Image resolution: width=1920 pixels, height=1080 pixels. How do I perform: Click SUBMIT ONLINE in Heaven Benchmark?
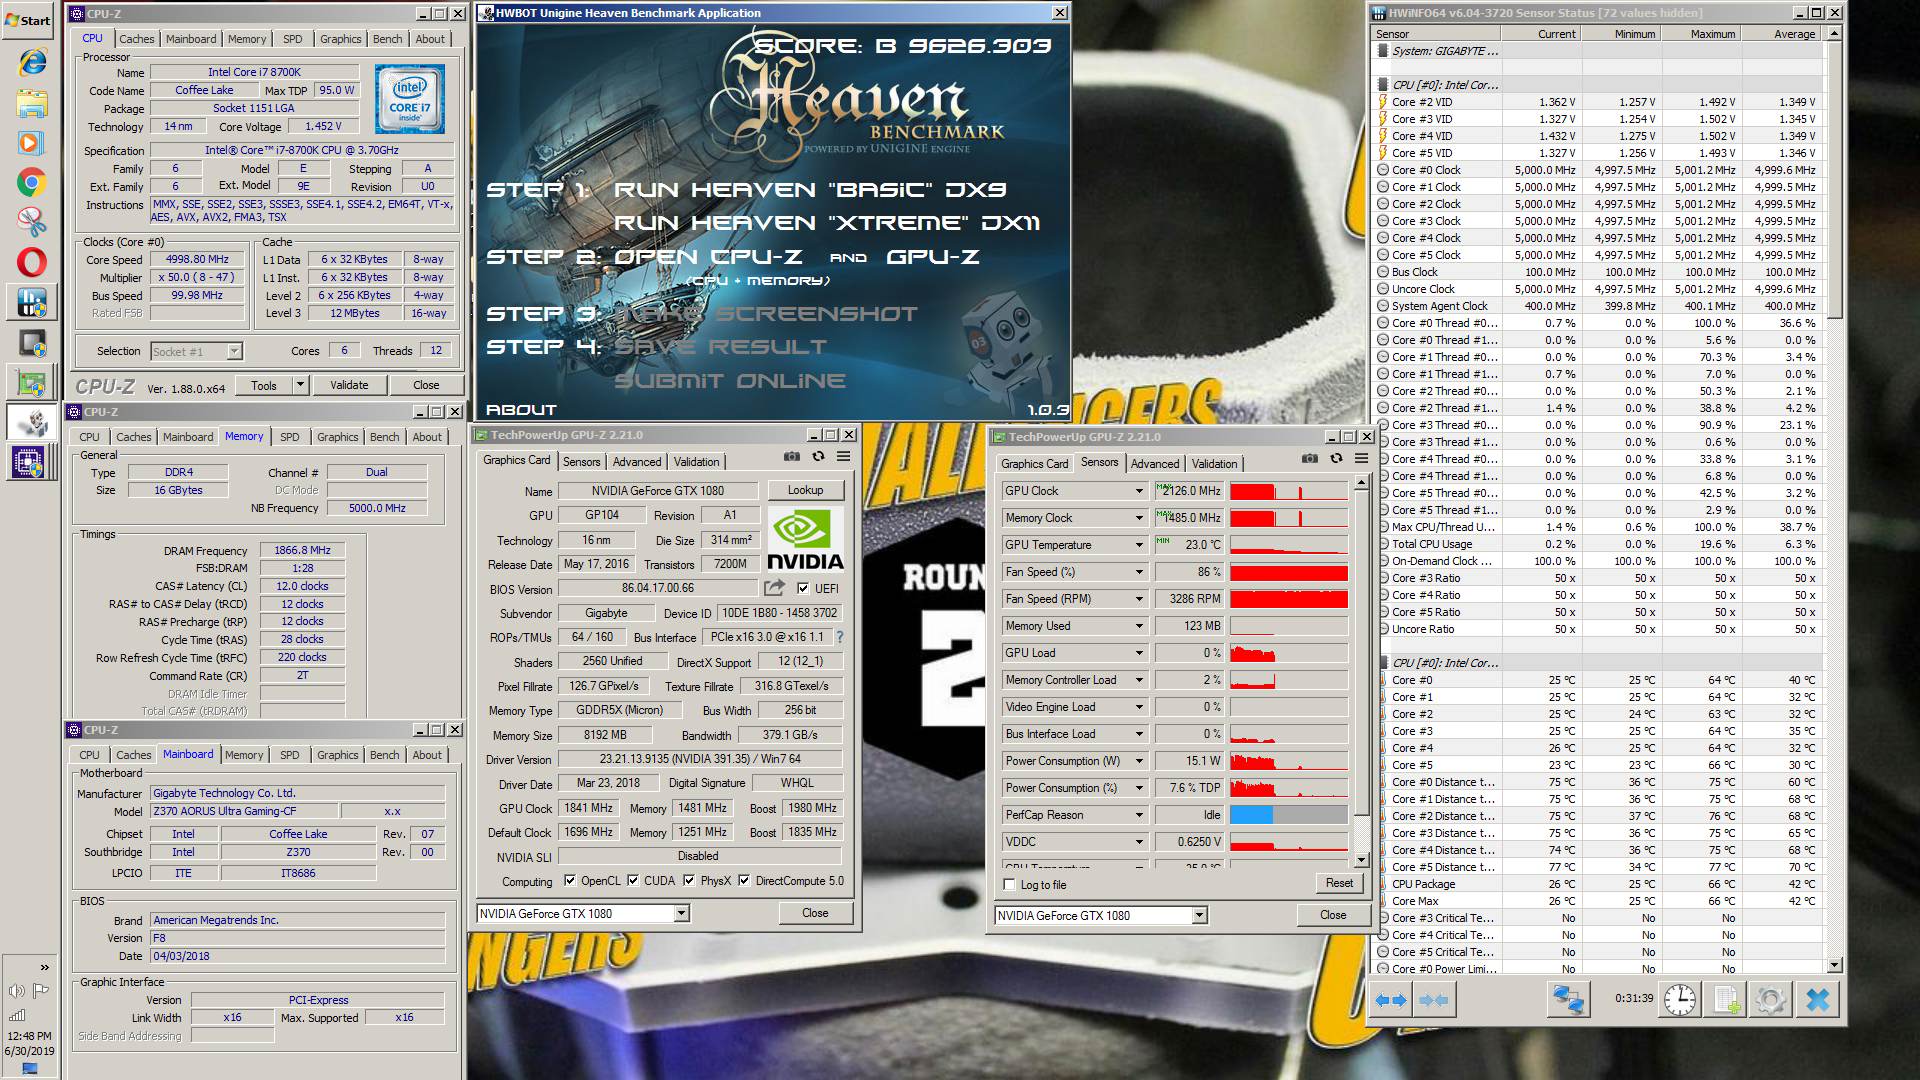pyautogui.click(x=729, y=381)
